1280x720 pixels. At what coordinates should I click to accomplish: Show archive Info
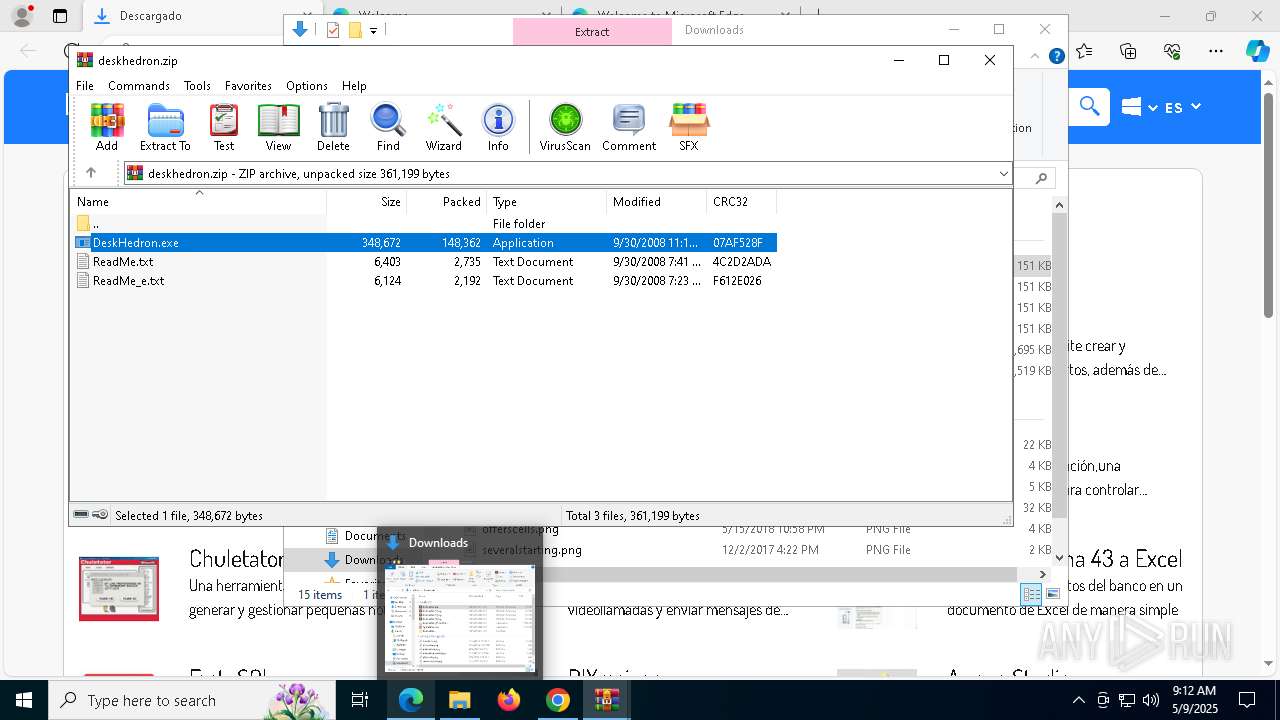click(x=498, y=127)
